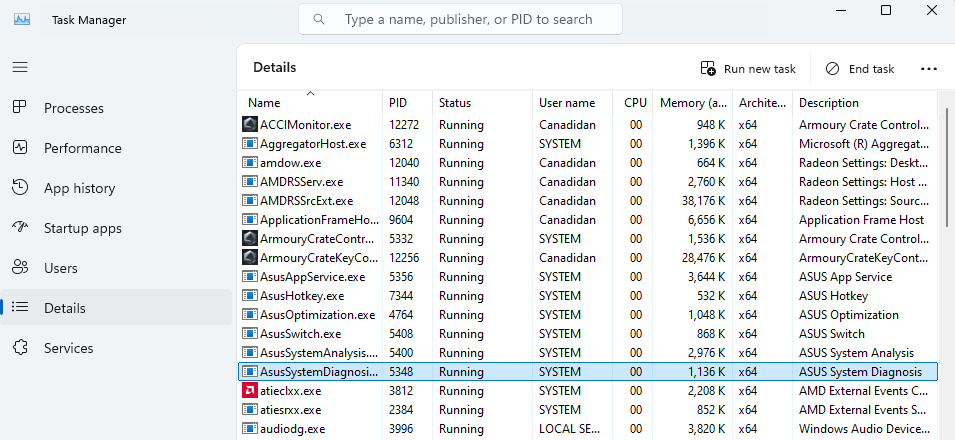Click the atieclxx.exe red AMD icon

coord(250,391)
